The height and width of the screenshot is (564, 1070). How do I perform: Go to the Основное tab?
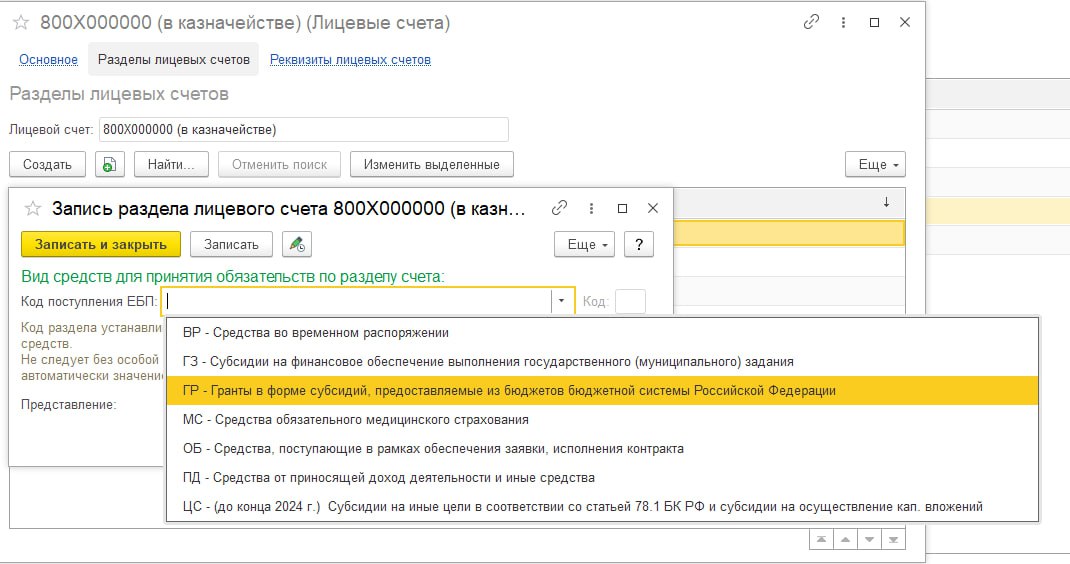48,59
